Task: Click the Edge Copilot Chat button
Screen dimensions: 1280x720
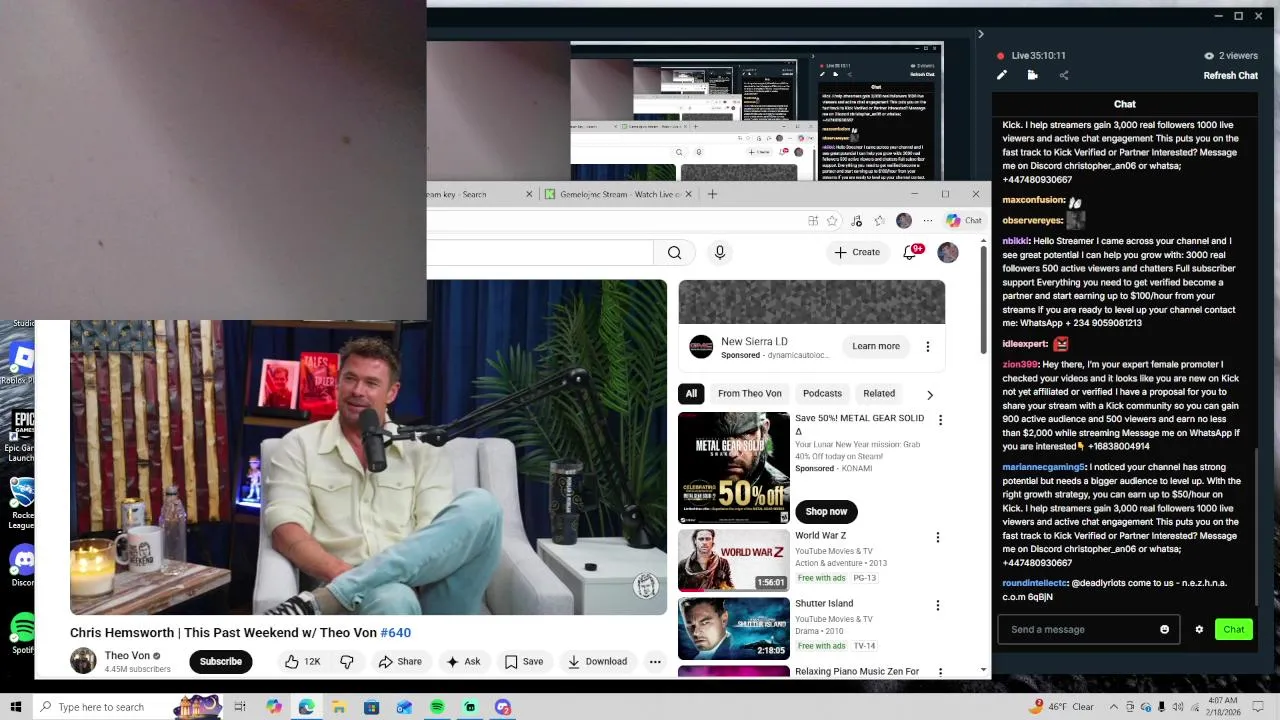Action: 964,220
